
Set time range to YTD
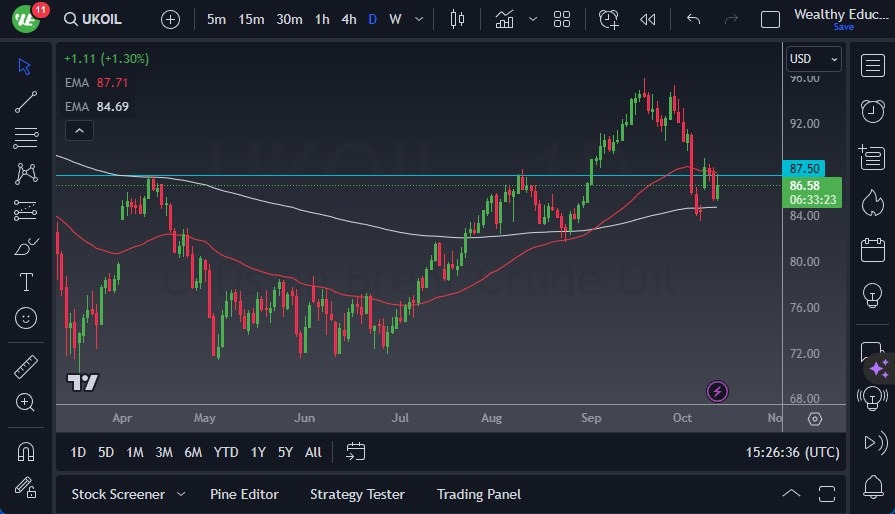pyautogui.click(x=226, y=452)
